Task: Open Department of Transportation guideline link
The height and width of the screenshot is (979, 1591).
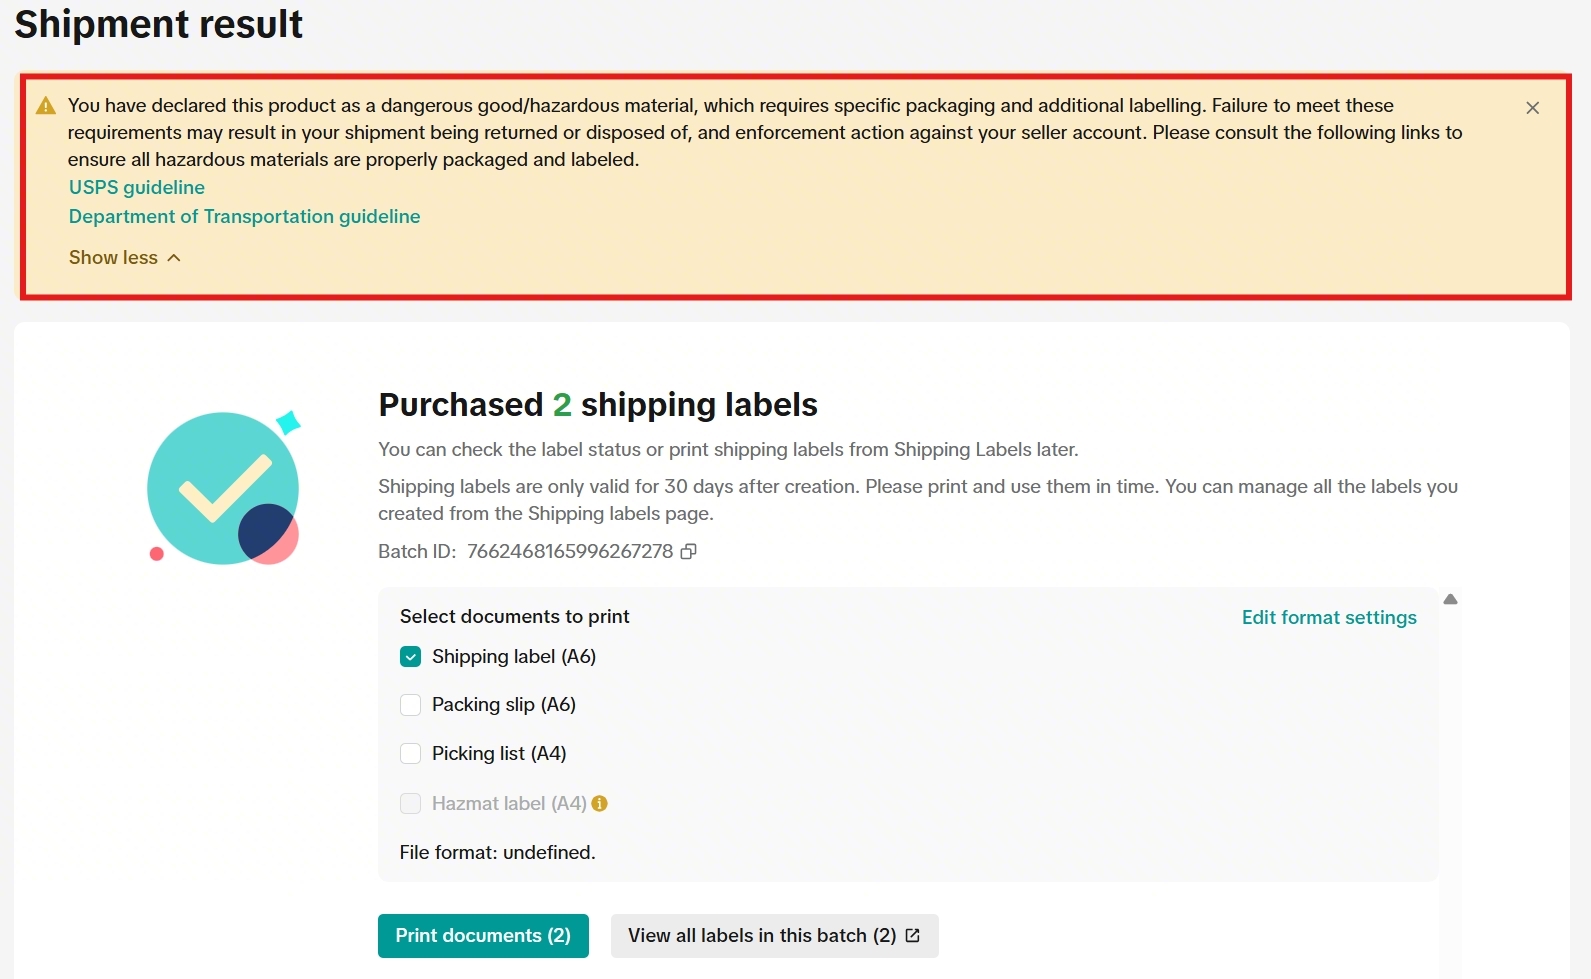Action: point(245,216)
